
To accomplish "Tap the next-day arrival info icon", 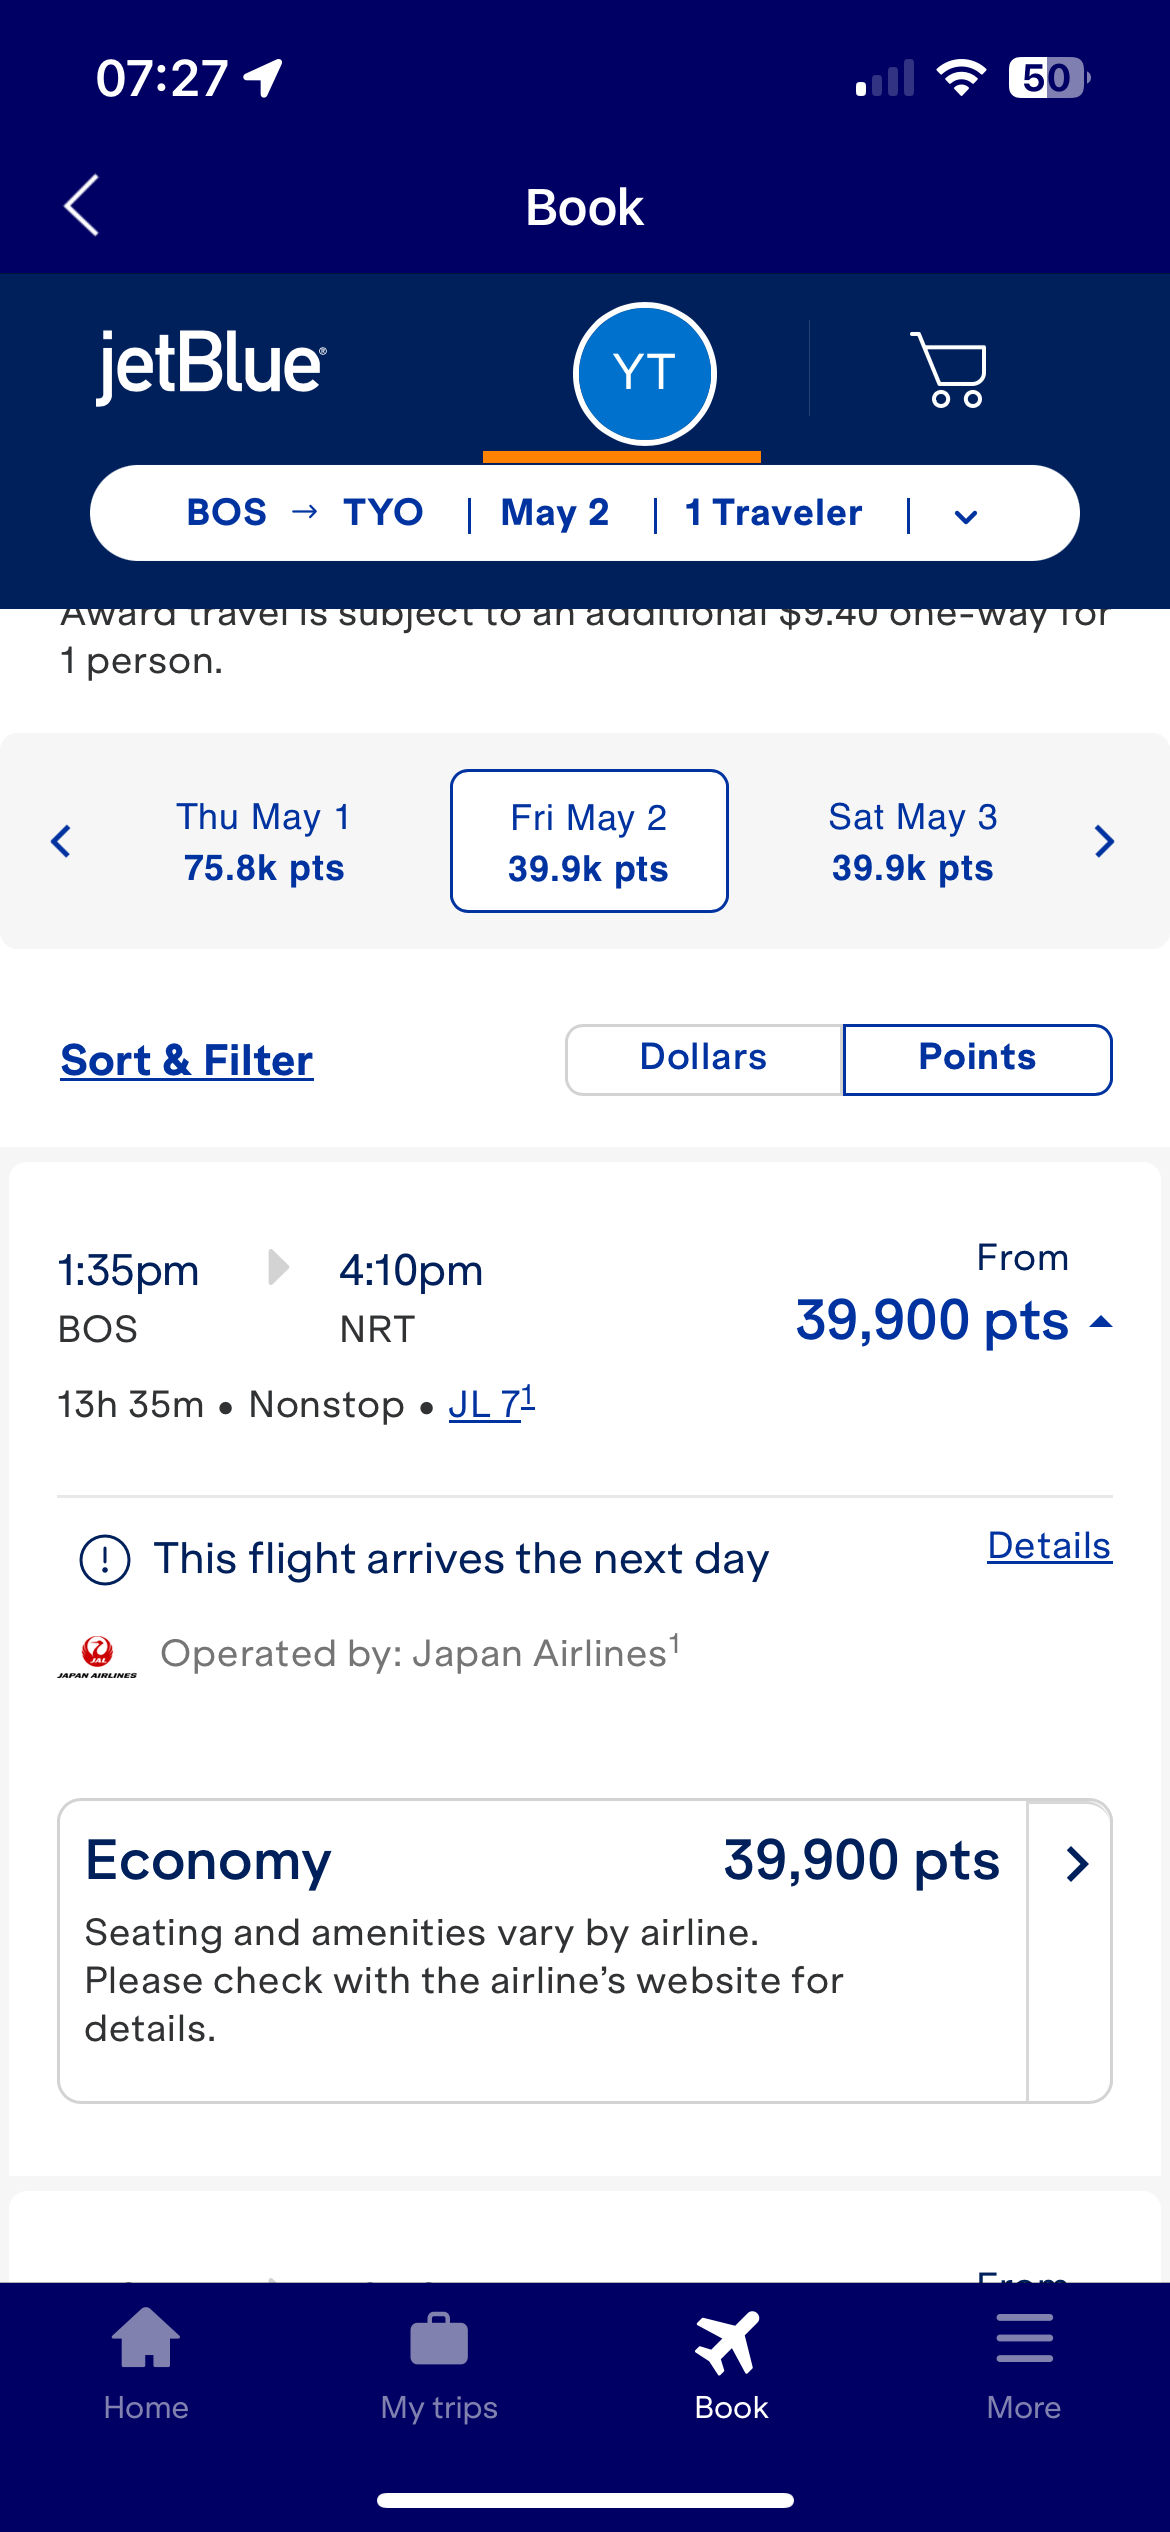I will (105, 1560).
